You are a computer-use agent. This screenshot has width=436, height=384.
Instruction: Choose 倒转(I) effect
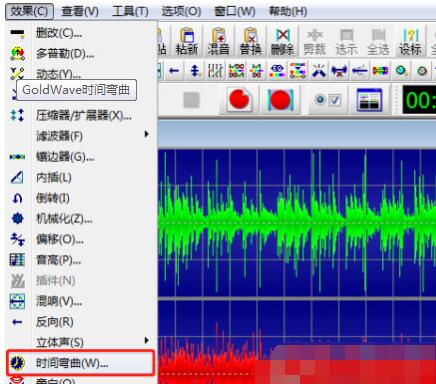81,198
